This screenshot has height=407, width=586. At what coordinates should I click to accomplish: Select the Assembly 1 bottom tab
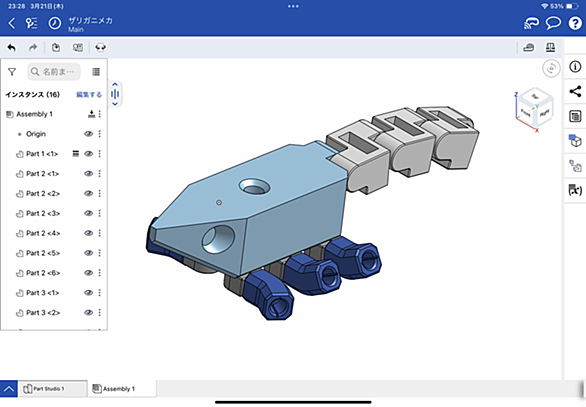122,389
